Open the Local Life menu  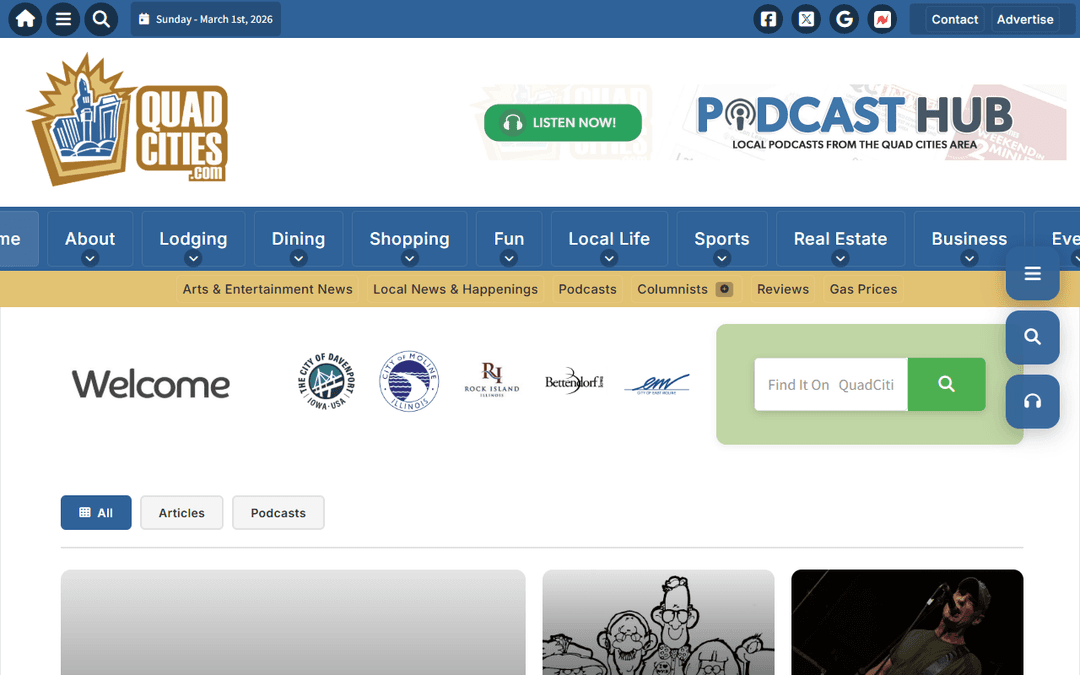point(609,239)
